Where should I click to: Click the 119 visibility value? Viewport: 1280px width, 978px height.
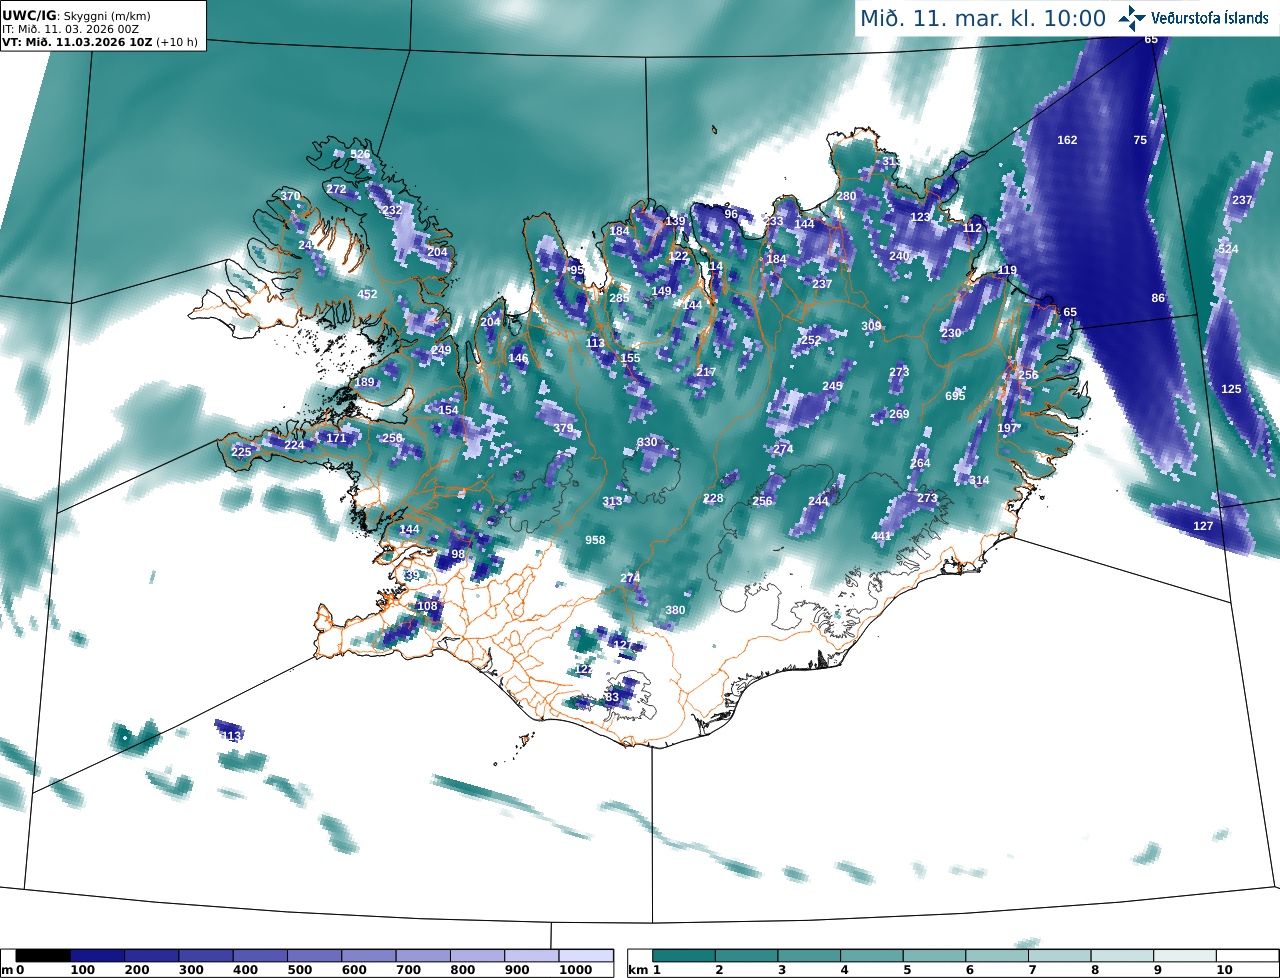tap(1007, 270)
